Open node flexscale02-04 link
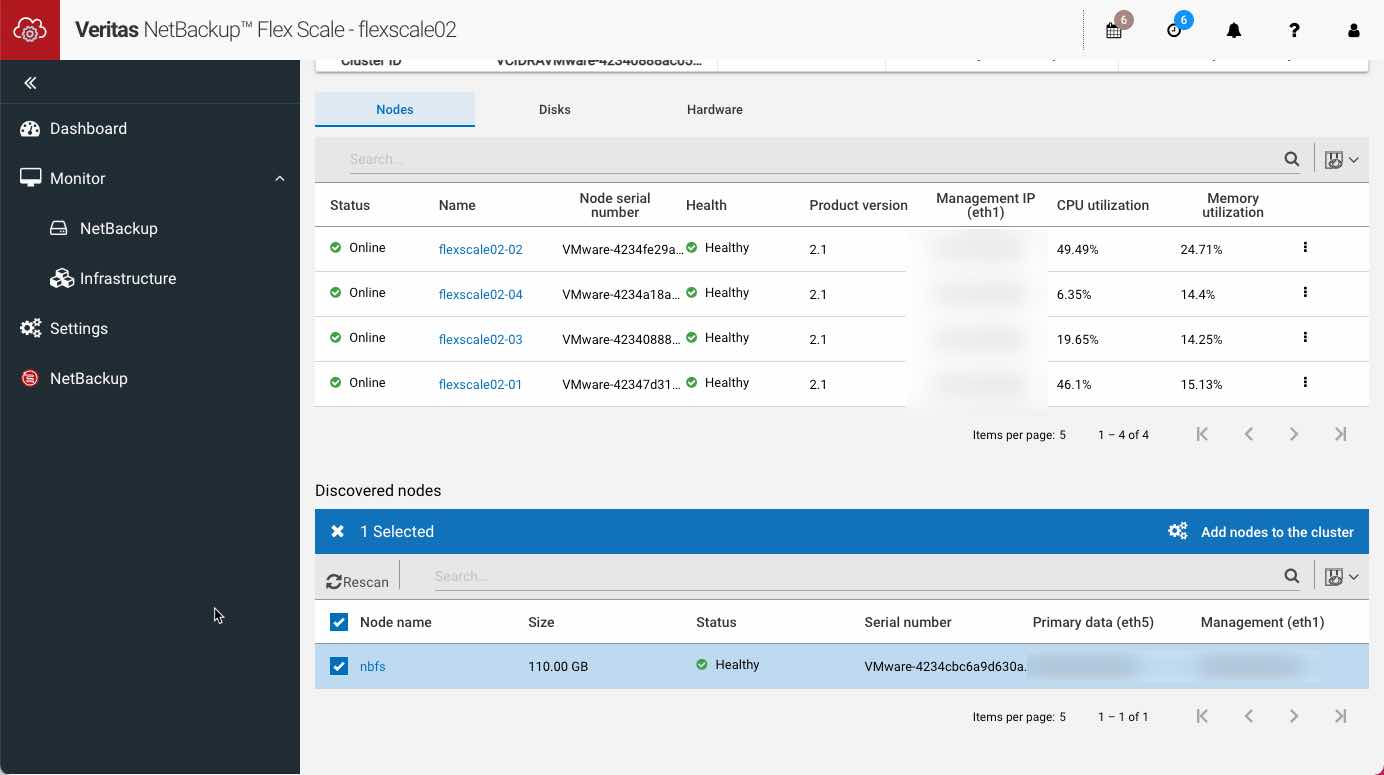1384x775 pixels. tap(481, 294)
